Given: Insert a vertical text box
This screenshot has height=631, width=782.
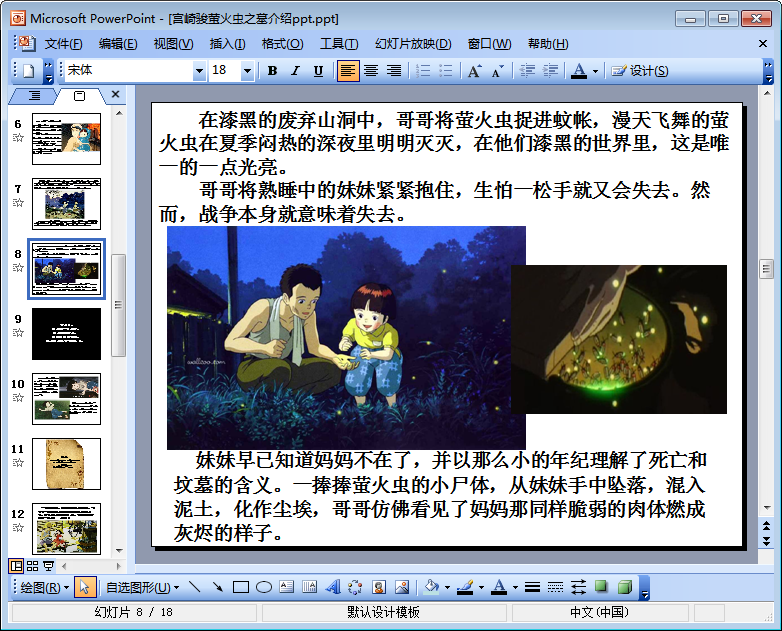Looking at the screenshot, I should [x=310, y=587].
